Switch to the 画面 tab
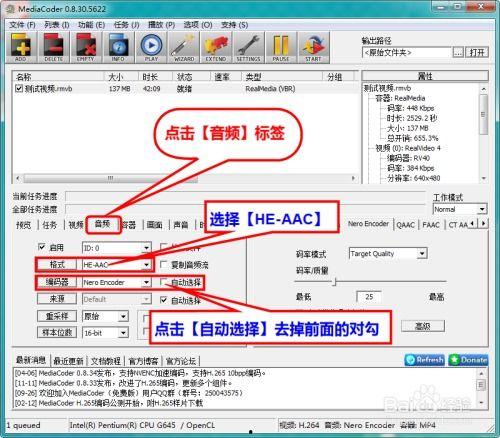 (x=155, y=225)
